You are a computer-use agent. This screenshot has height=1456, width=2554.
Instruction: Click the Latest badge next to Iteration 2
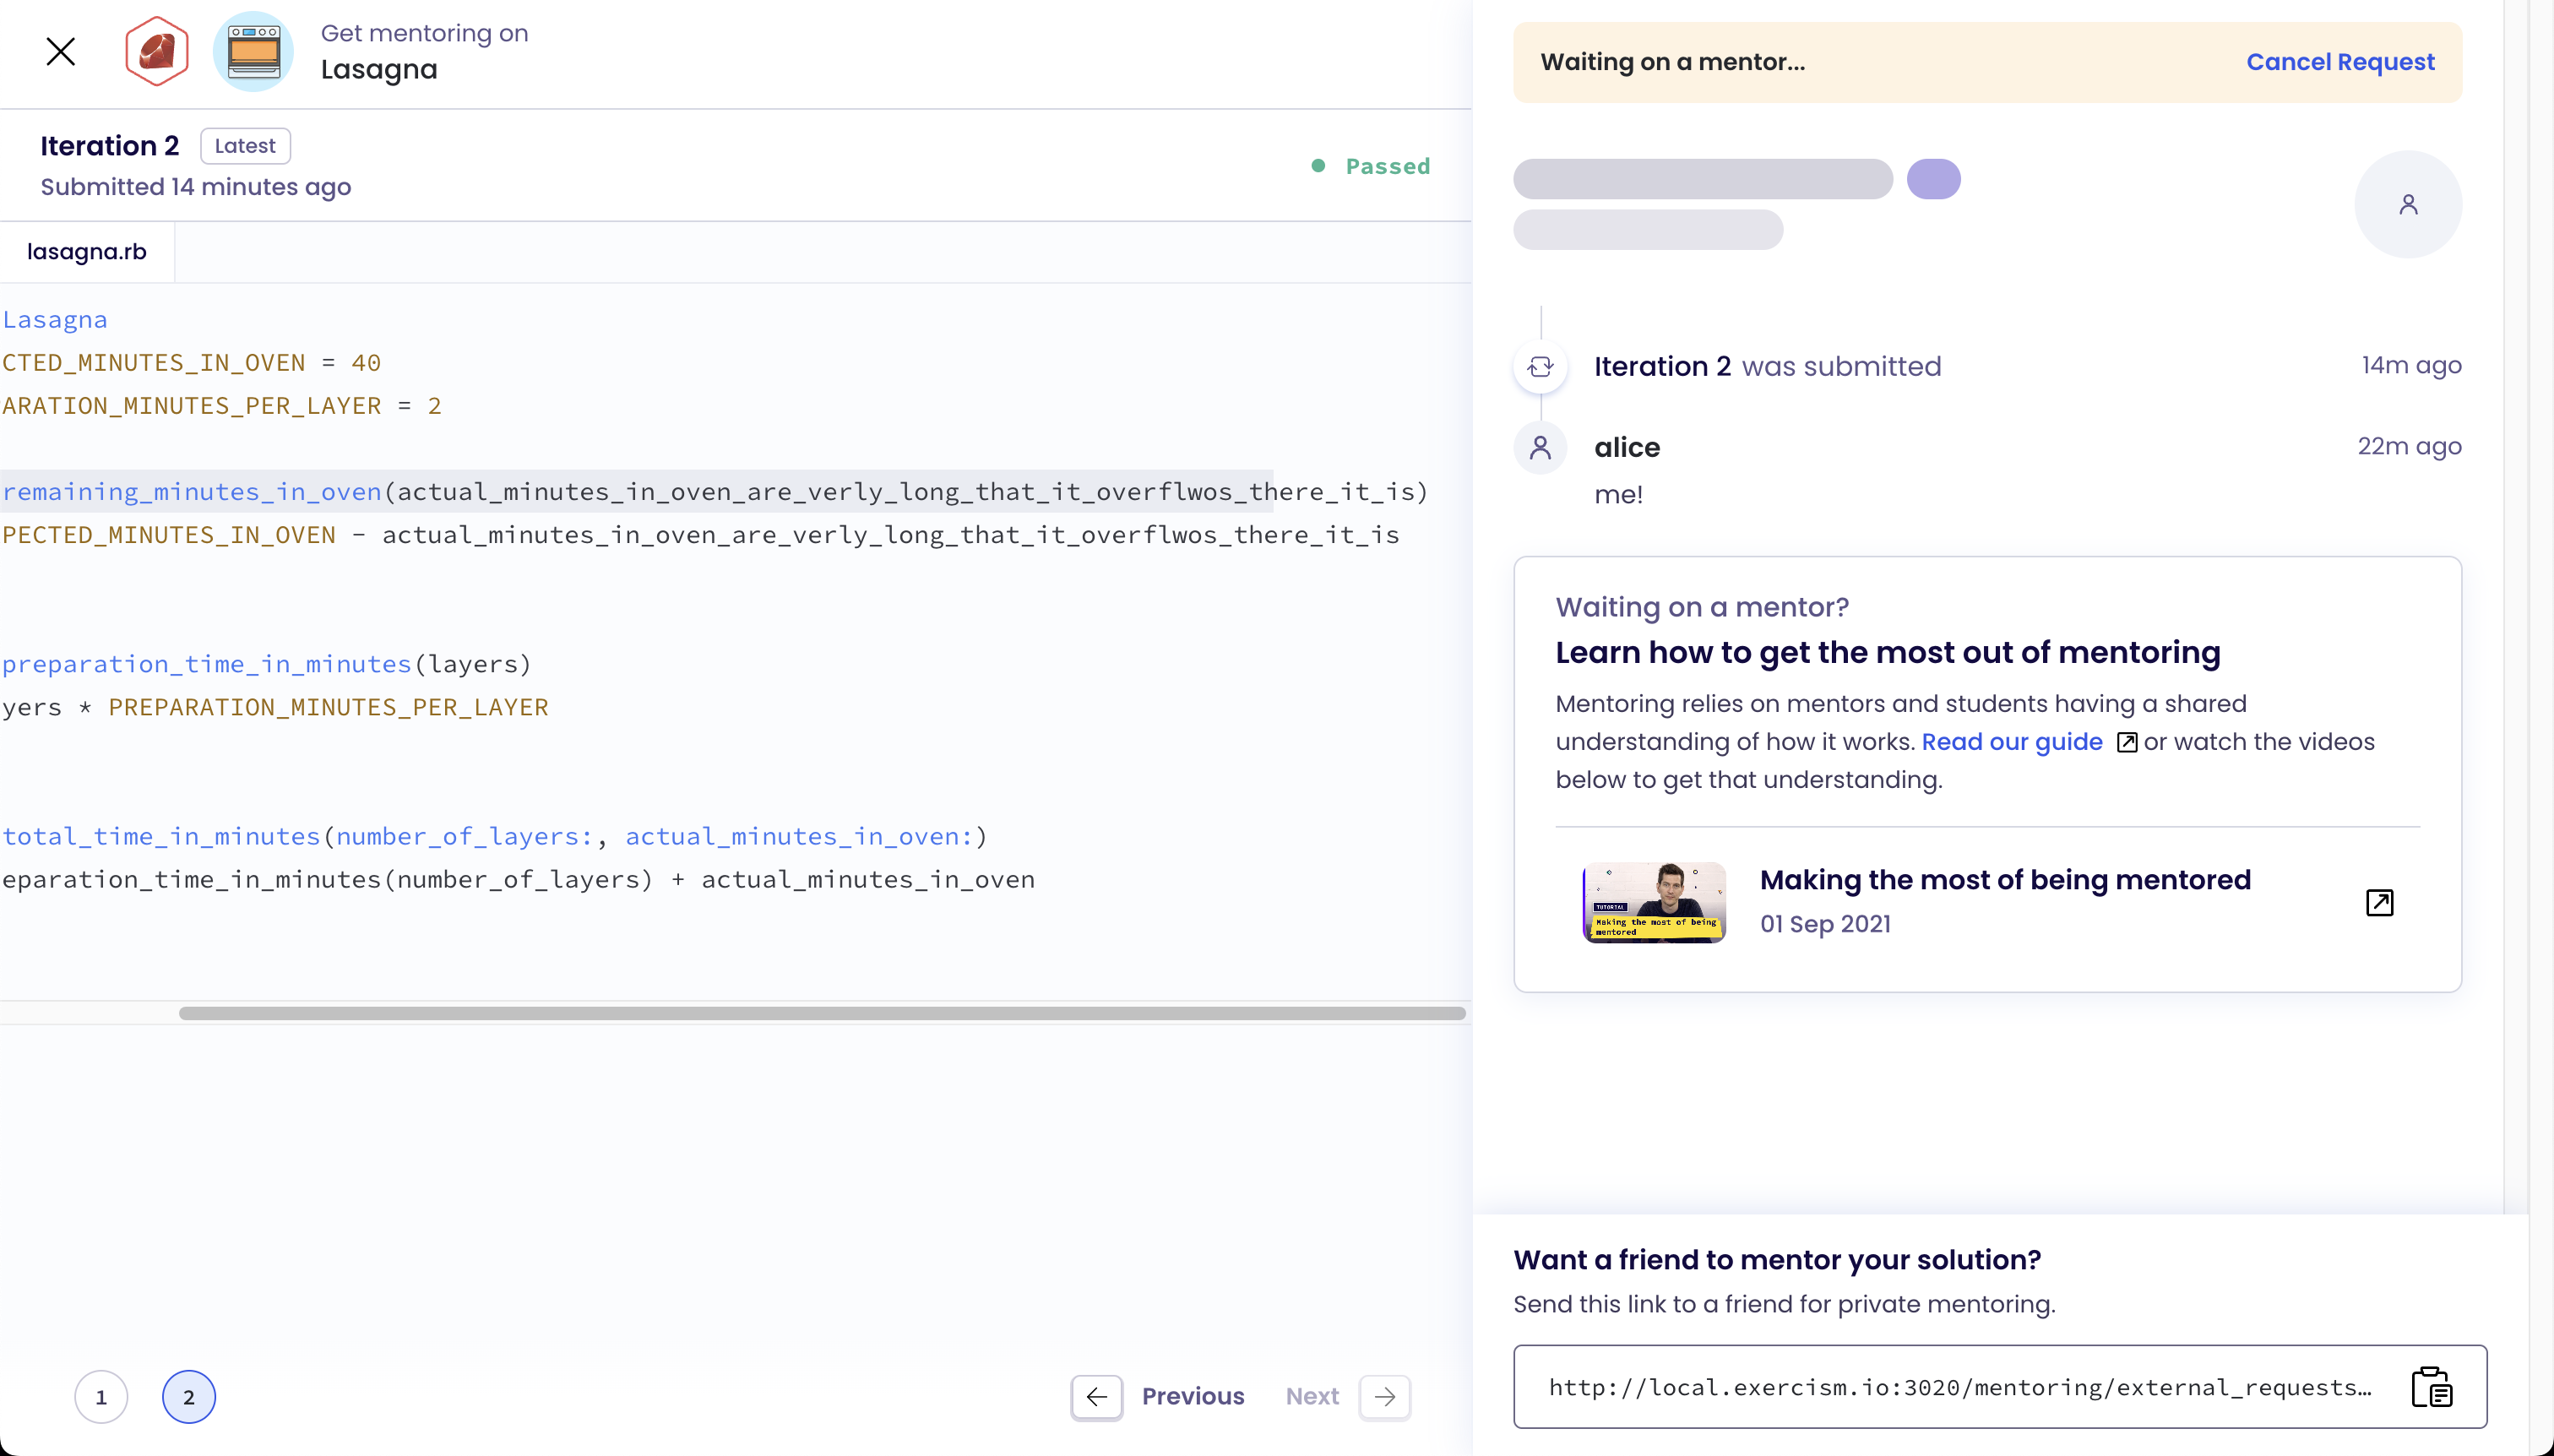click(244, 145)
